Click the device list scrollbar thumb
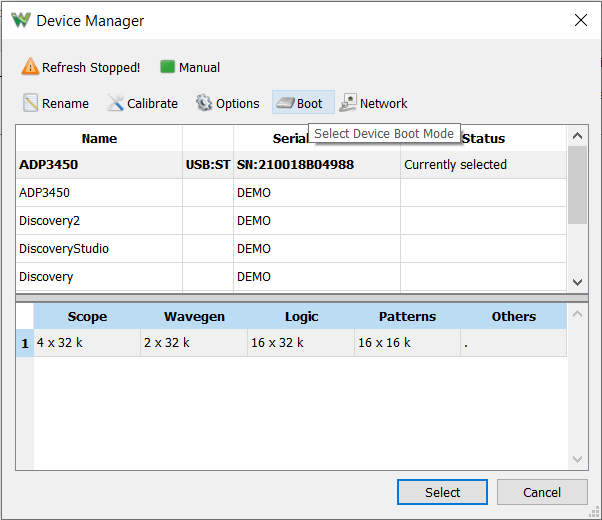This screenshot has width=602, height=520. 577,185
